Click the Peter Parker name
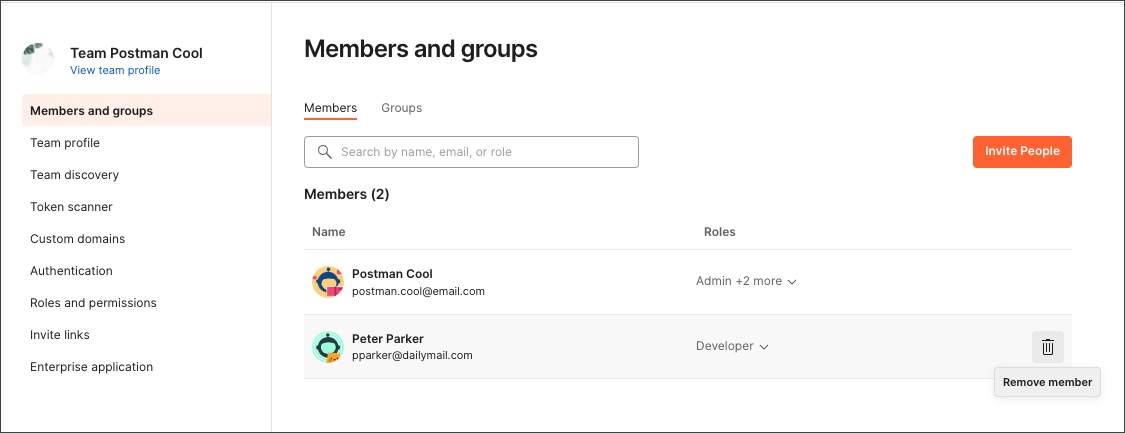This screenshot has width=1125, height=433. pyautogui.click(x=387, y=338)
